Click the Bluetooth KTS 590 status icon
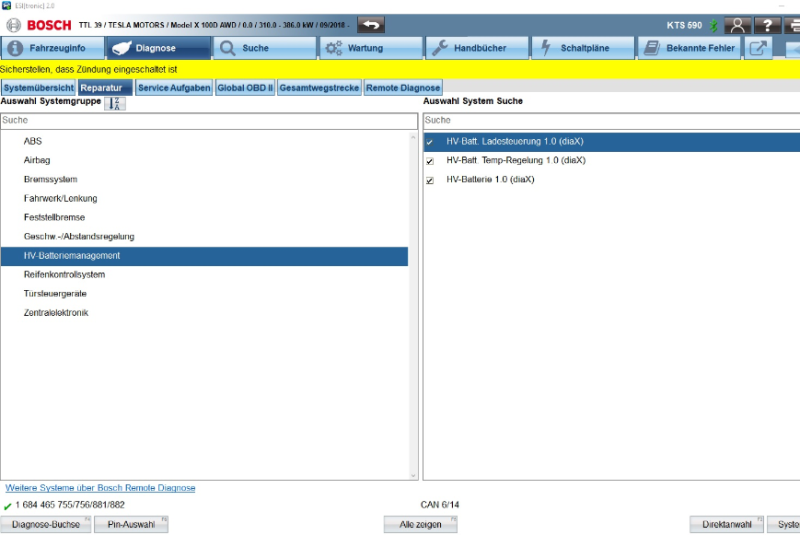800x535 pixels. coord(713,25)
